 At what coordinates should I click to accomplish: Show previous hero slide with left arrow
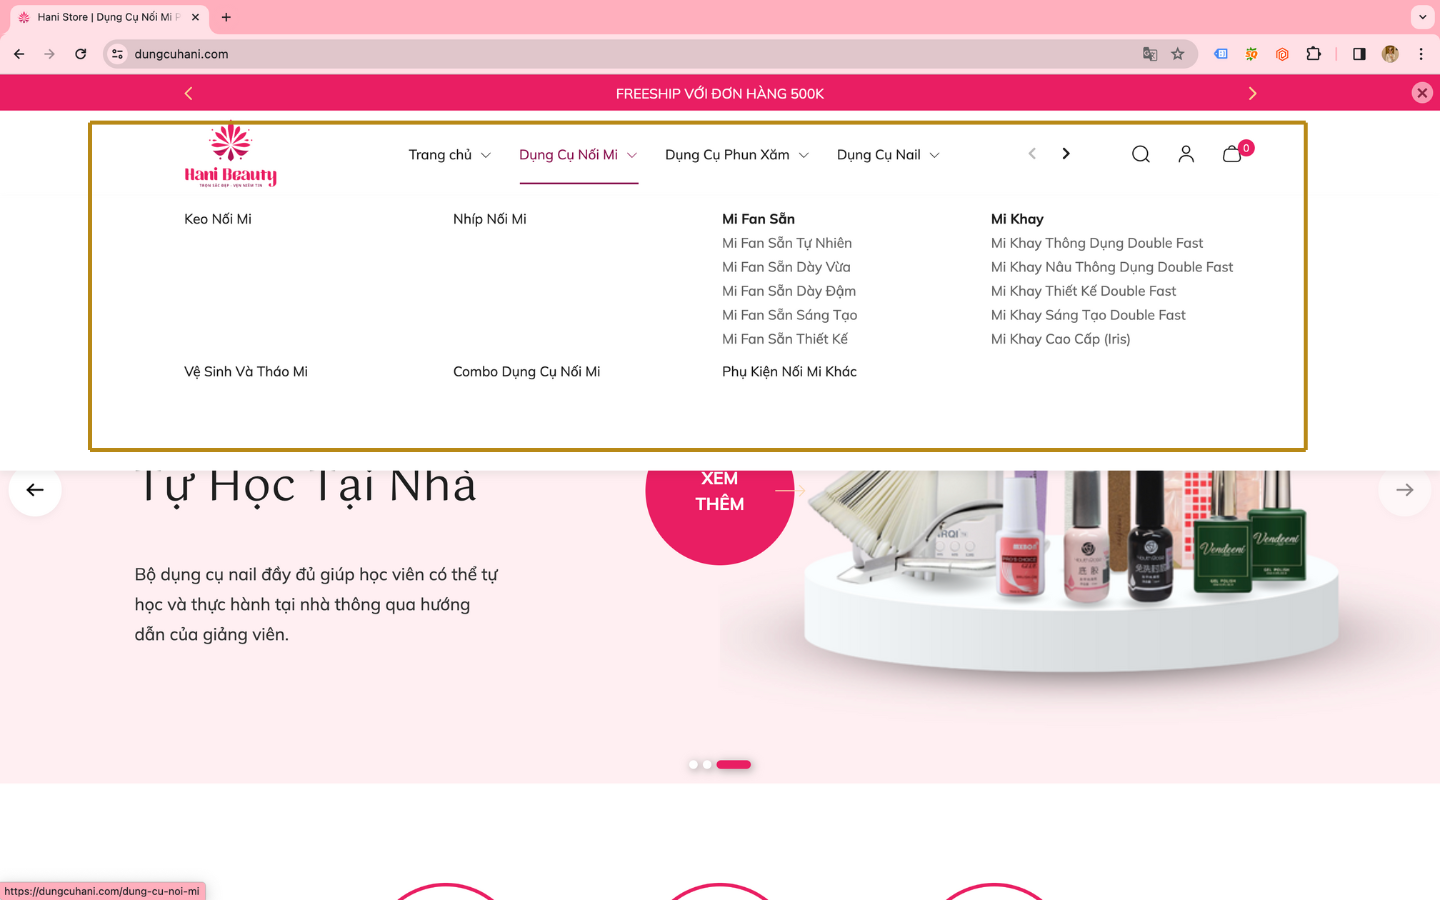click(x=35, y=490)
